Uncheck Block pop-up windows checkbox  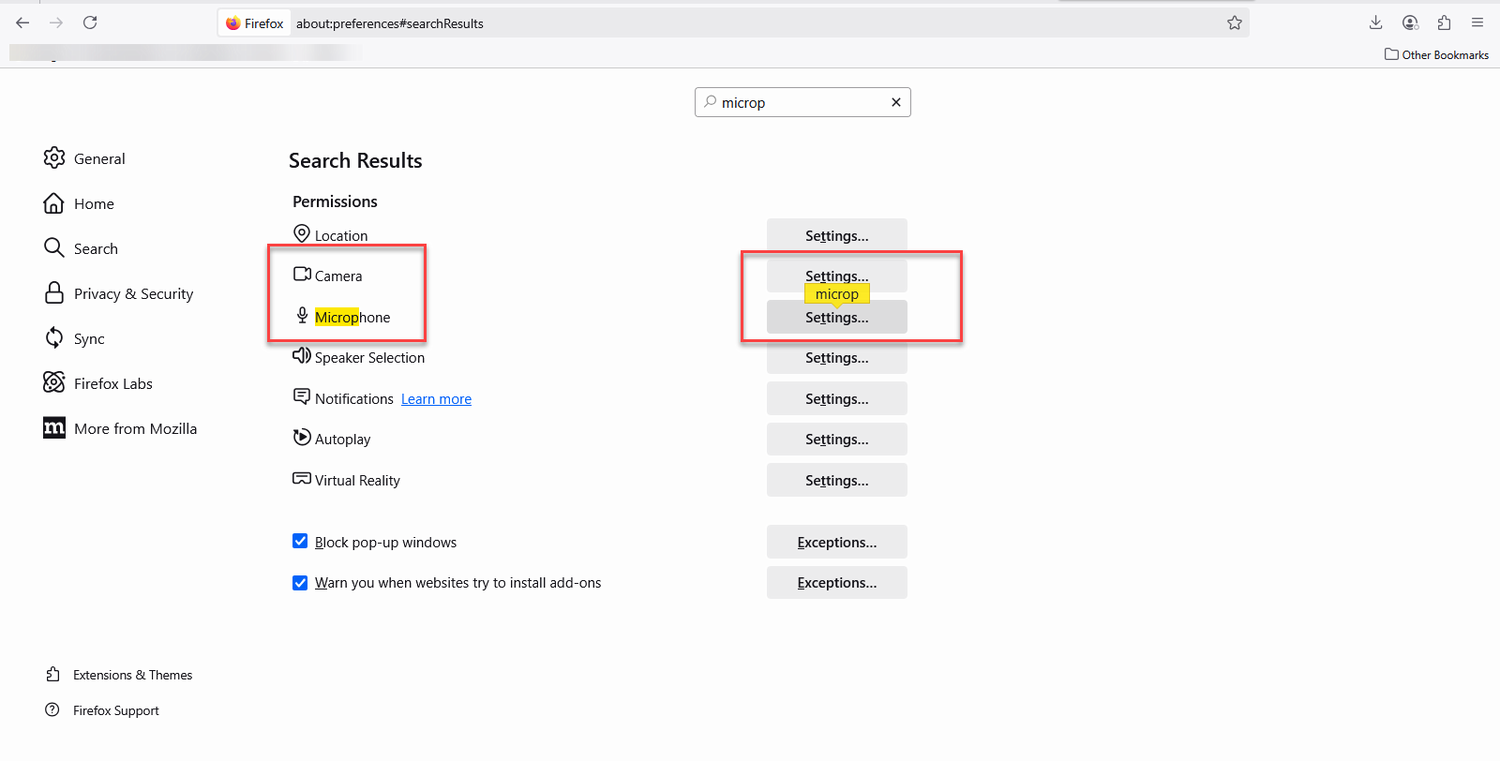click(x=300, y=541)
